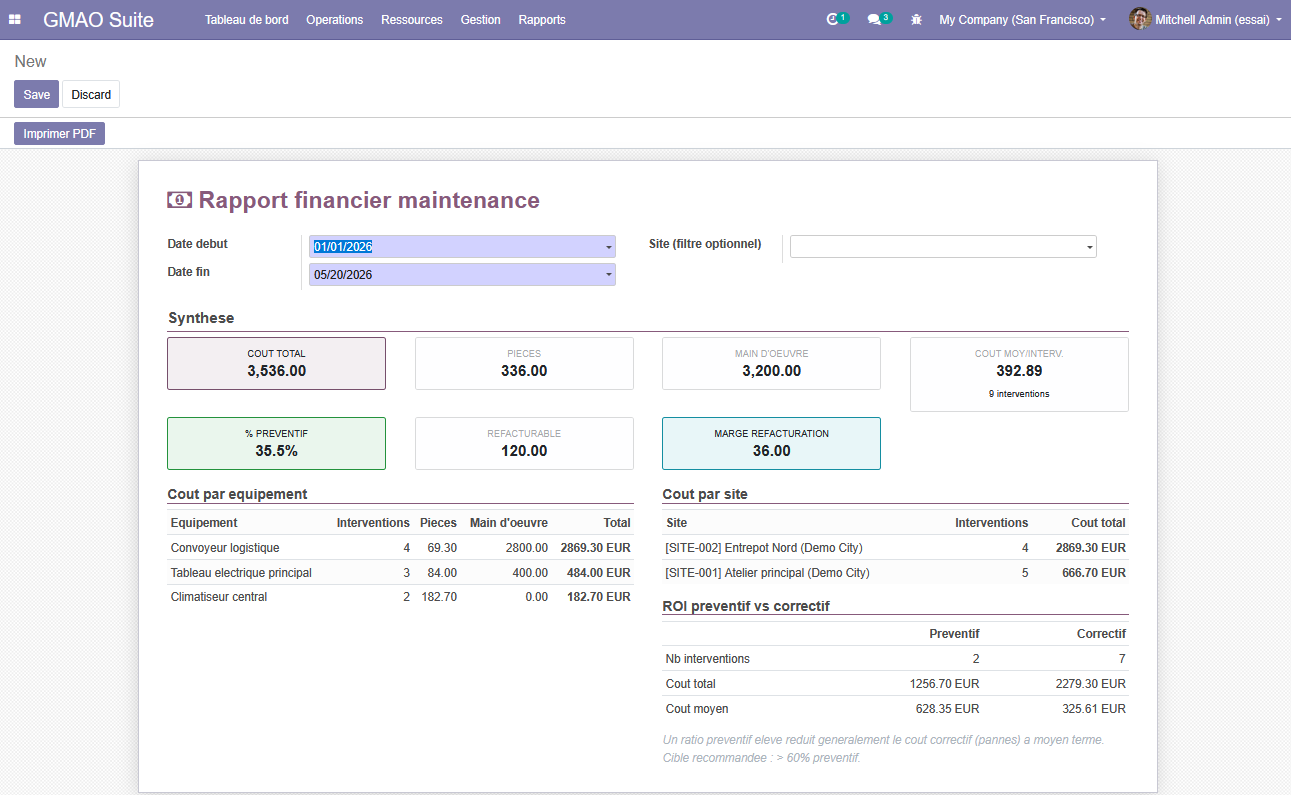Click ROI preventif vs correctif heading
The image size is (1291, 795).
click(746, 606)
